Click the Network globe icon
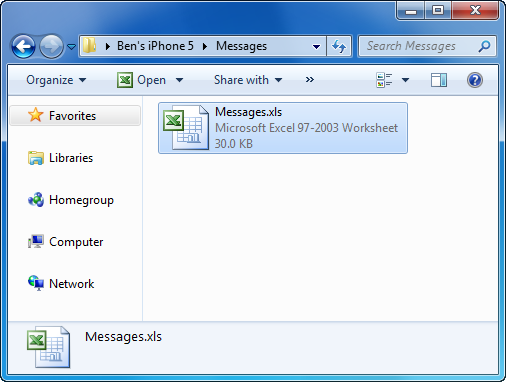The image size is (506, 382). (36, 283)
